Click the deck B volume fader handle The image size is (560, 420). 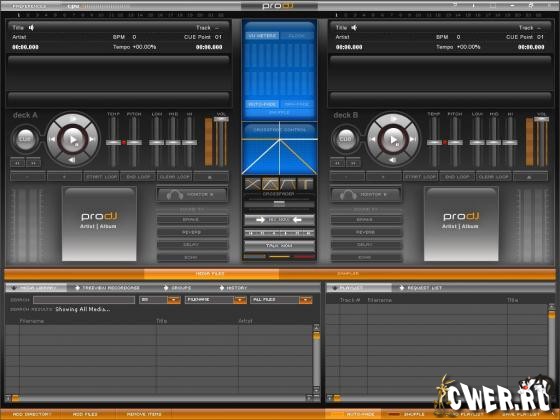[541, 119]
